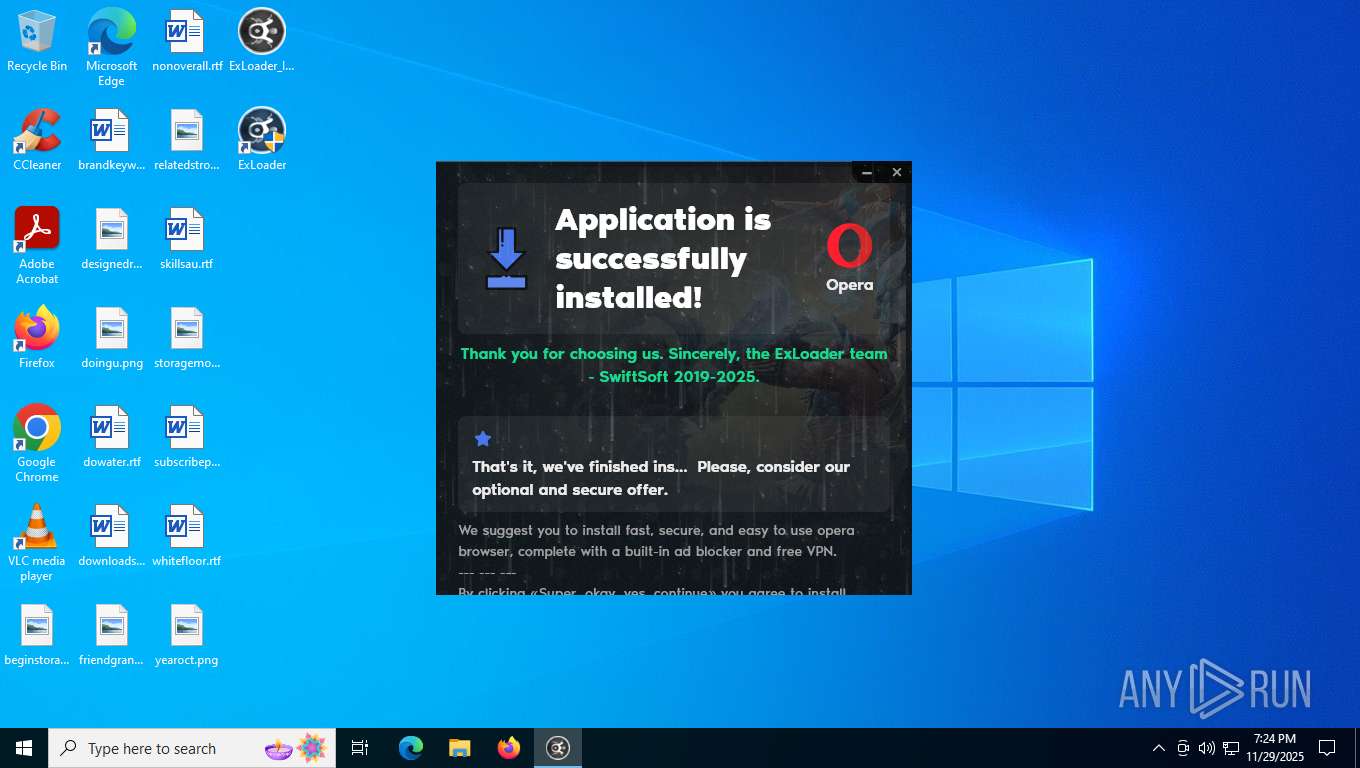Launch Google Chrome from the desktop

coord(37,444)
